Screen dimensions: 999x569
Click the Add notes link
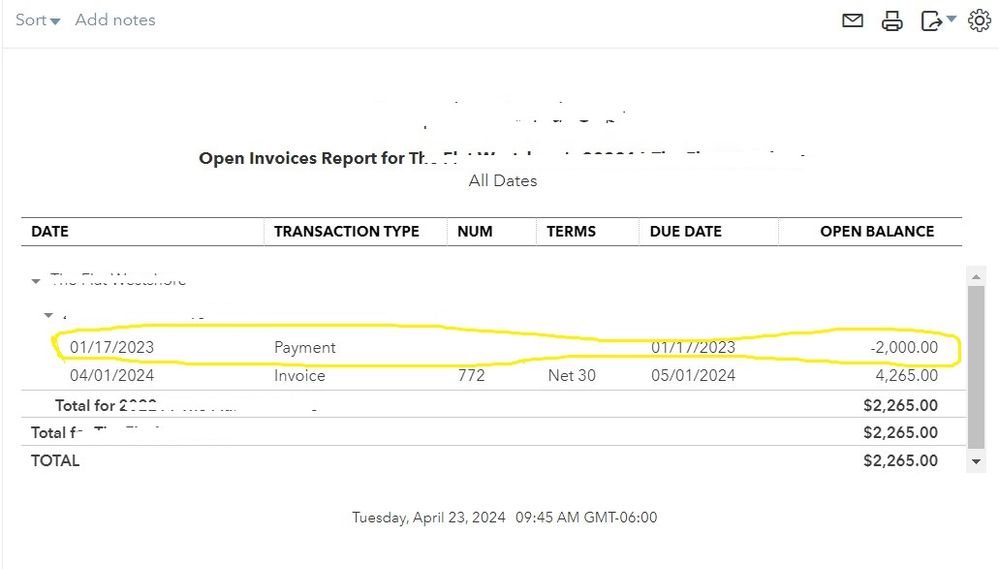pos(115,20)
